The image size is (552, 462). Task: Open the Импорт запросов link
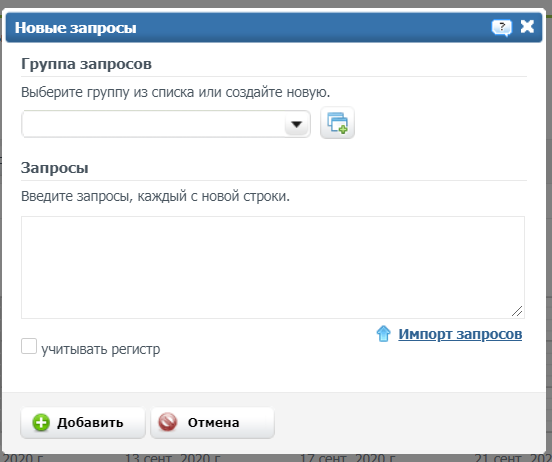(x=460, y=334)
